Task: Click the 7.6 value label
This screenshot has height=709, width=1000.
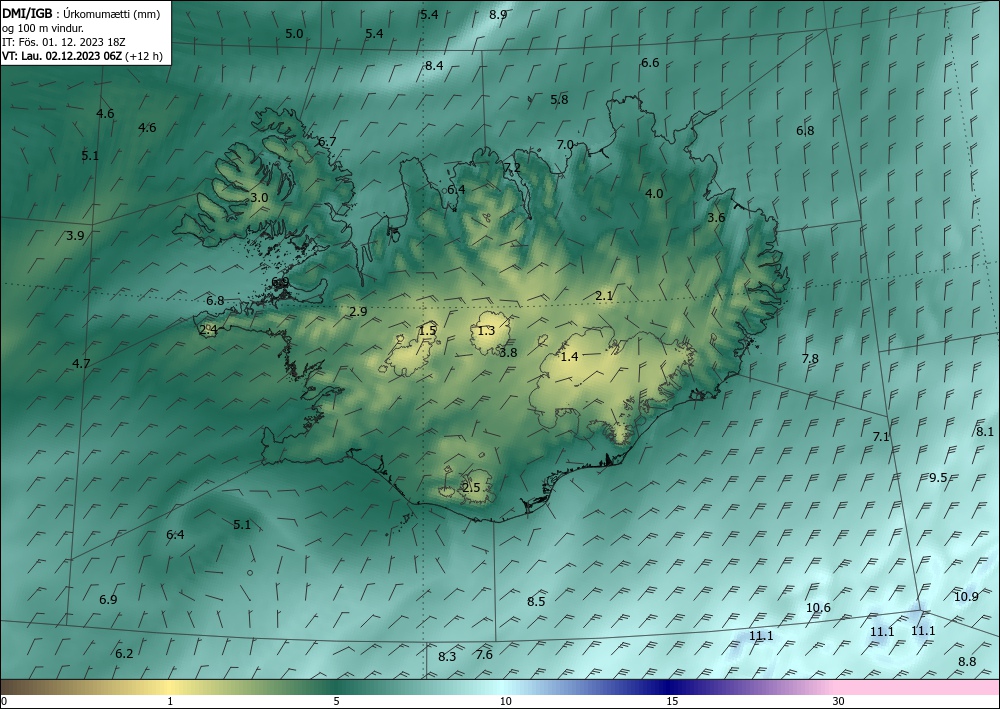Action: click(x=484, y=655)
